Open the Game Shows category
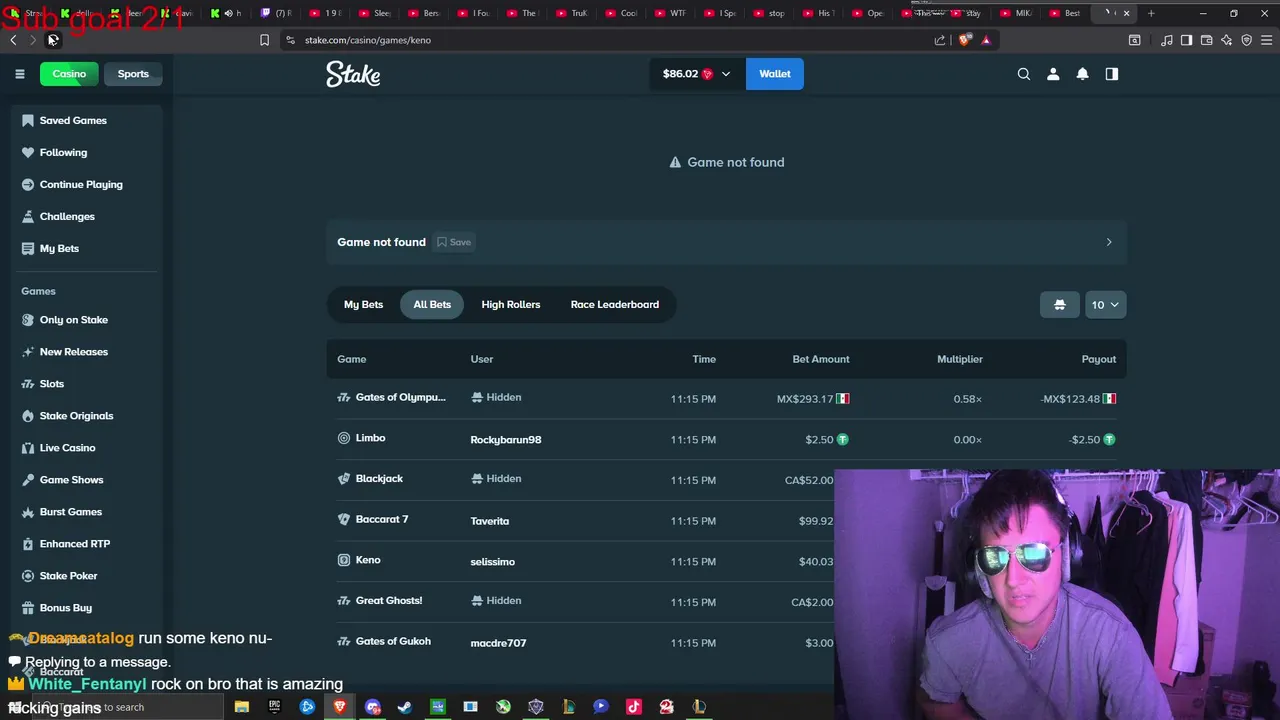This screenshot has height=720, width=1280. 71,480
